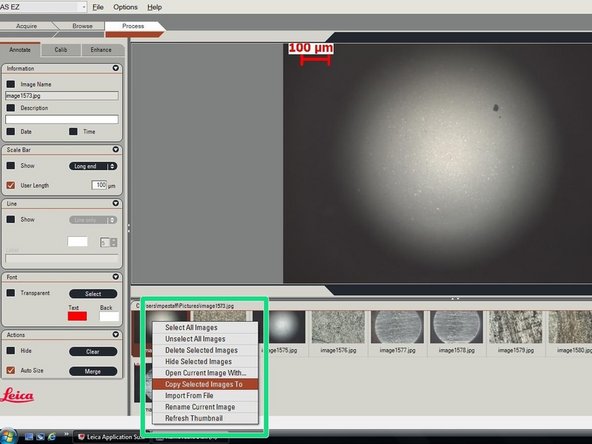
Task: Click the image name input field
Action: pos(62,96)
